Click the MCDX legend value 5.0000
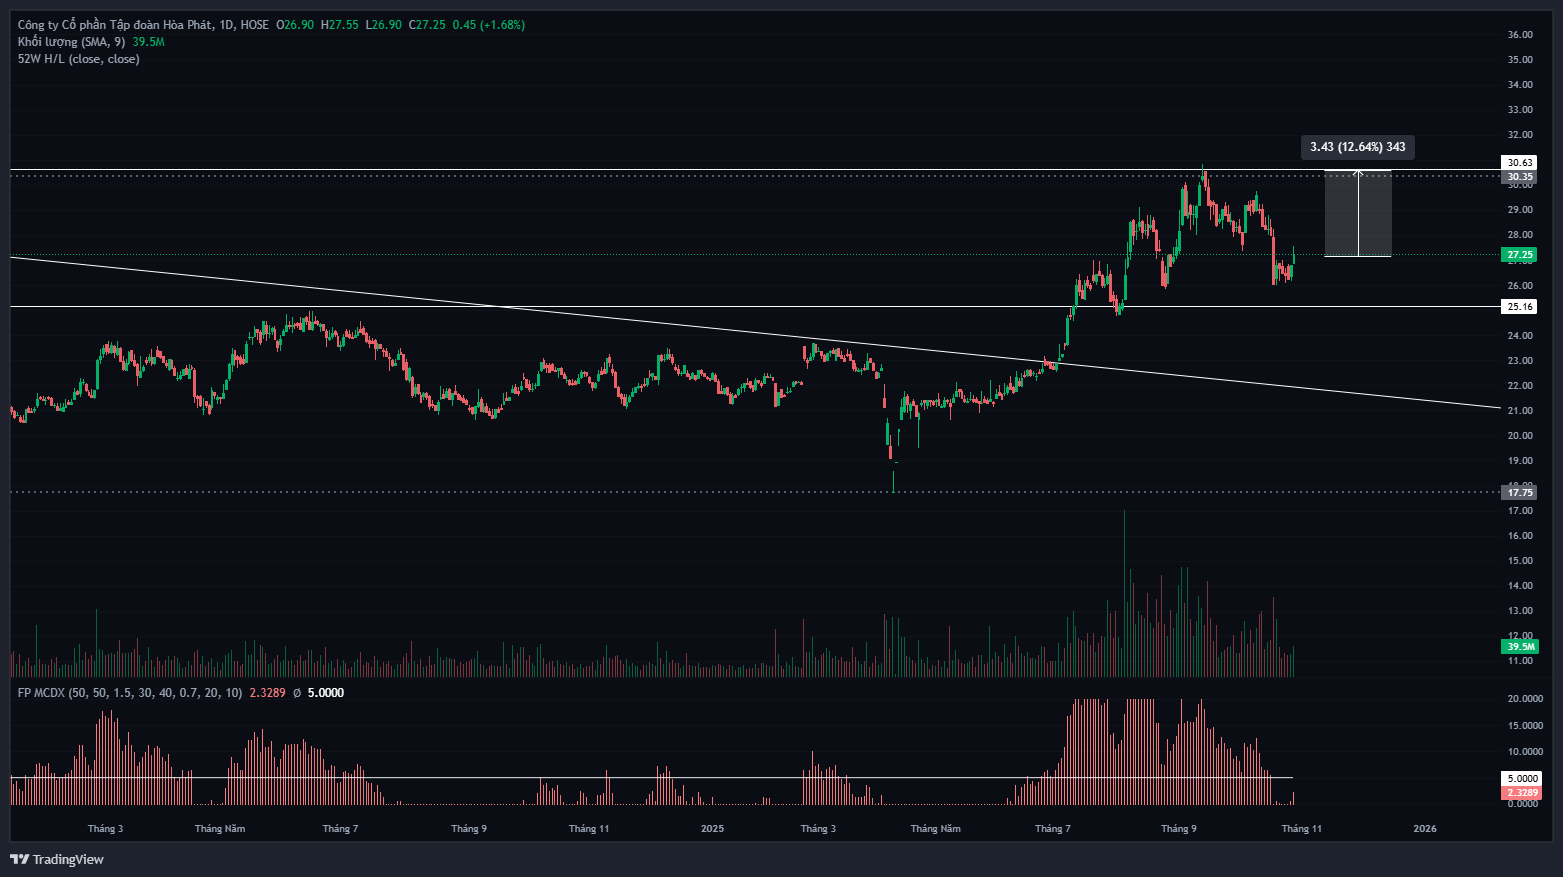 pyautogui.click(x=326, y=693)
